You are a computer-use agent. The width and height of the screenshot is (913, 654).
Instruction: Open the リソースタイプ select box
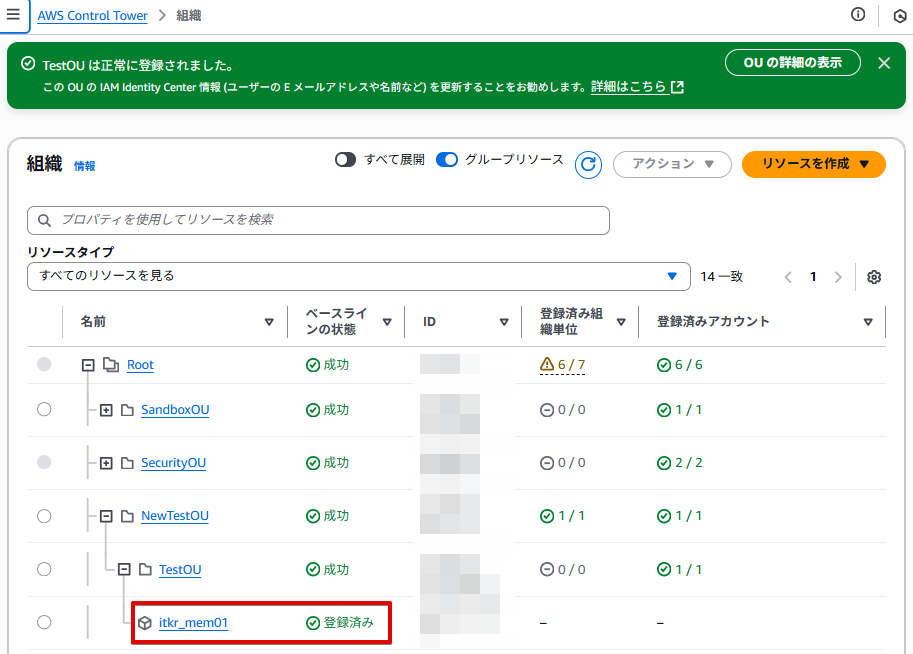pyautogui.click(x=359, y=276)
